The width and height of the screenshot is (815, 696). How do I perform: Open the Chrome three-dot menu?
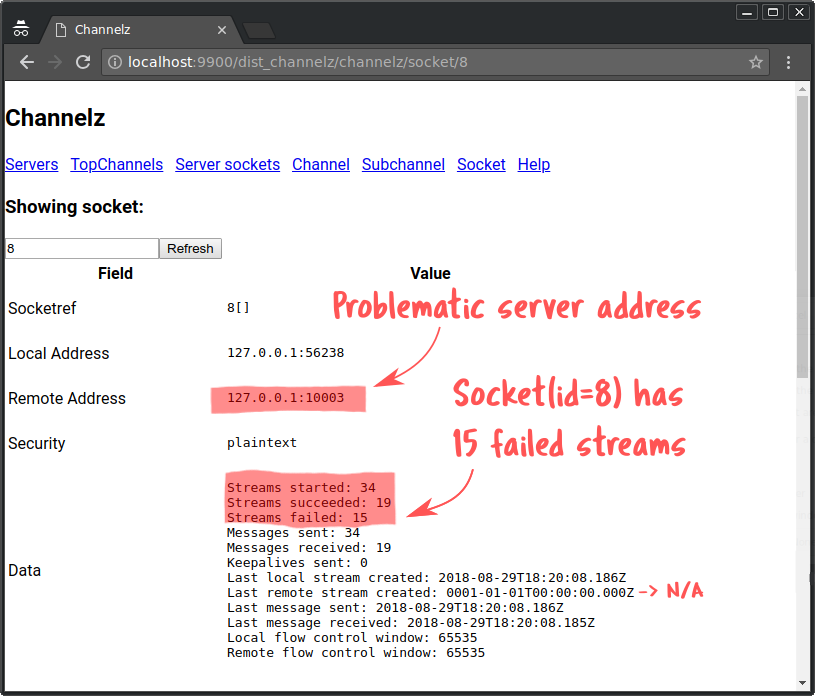pos(789,62)
